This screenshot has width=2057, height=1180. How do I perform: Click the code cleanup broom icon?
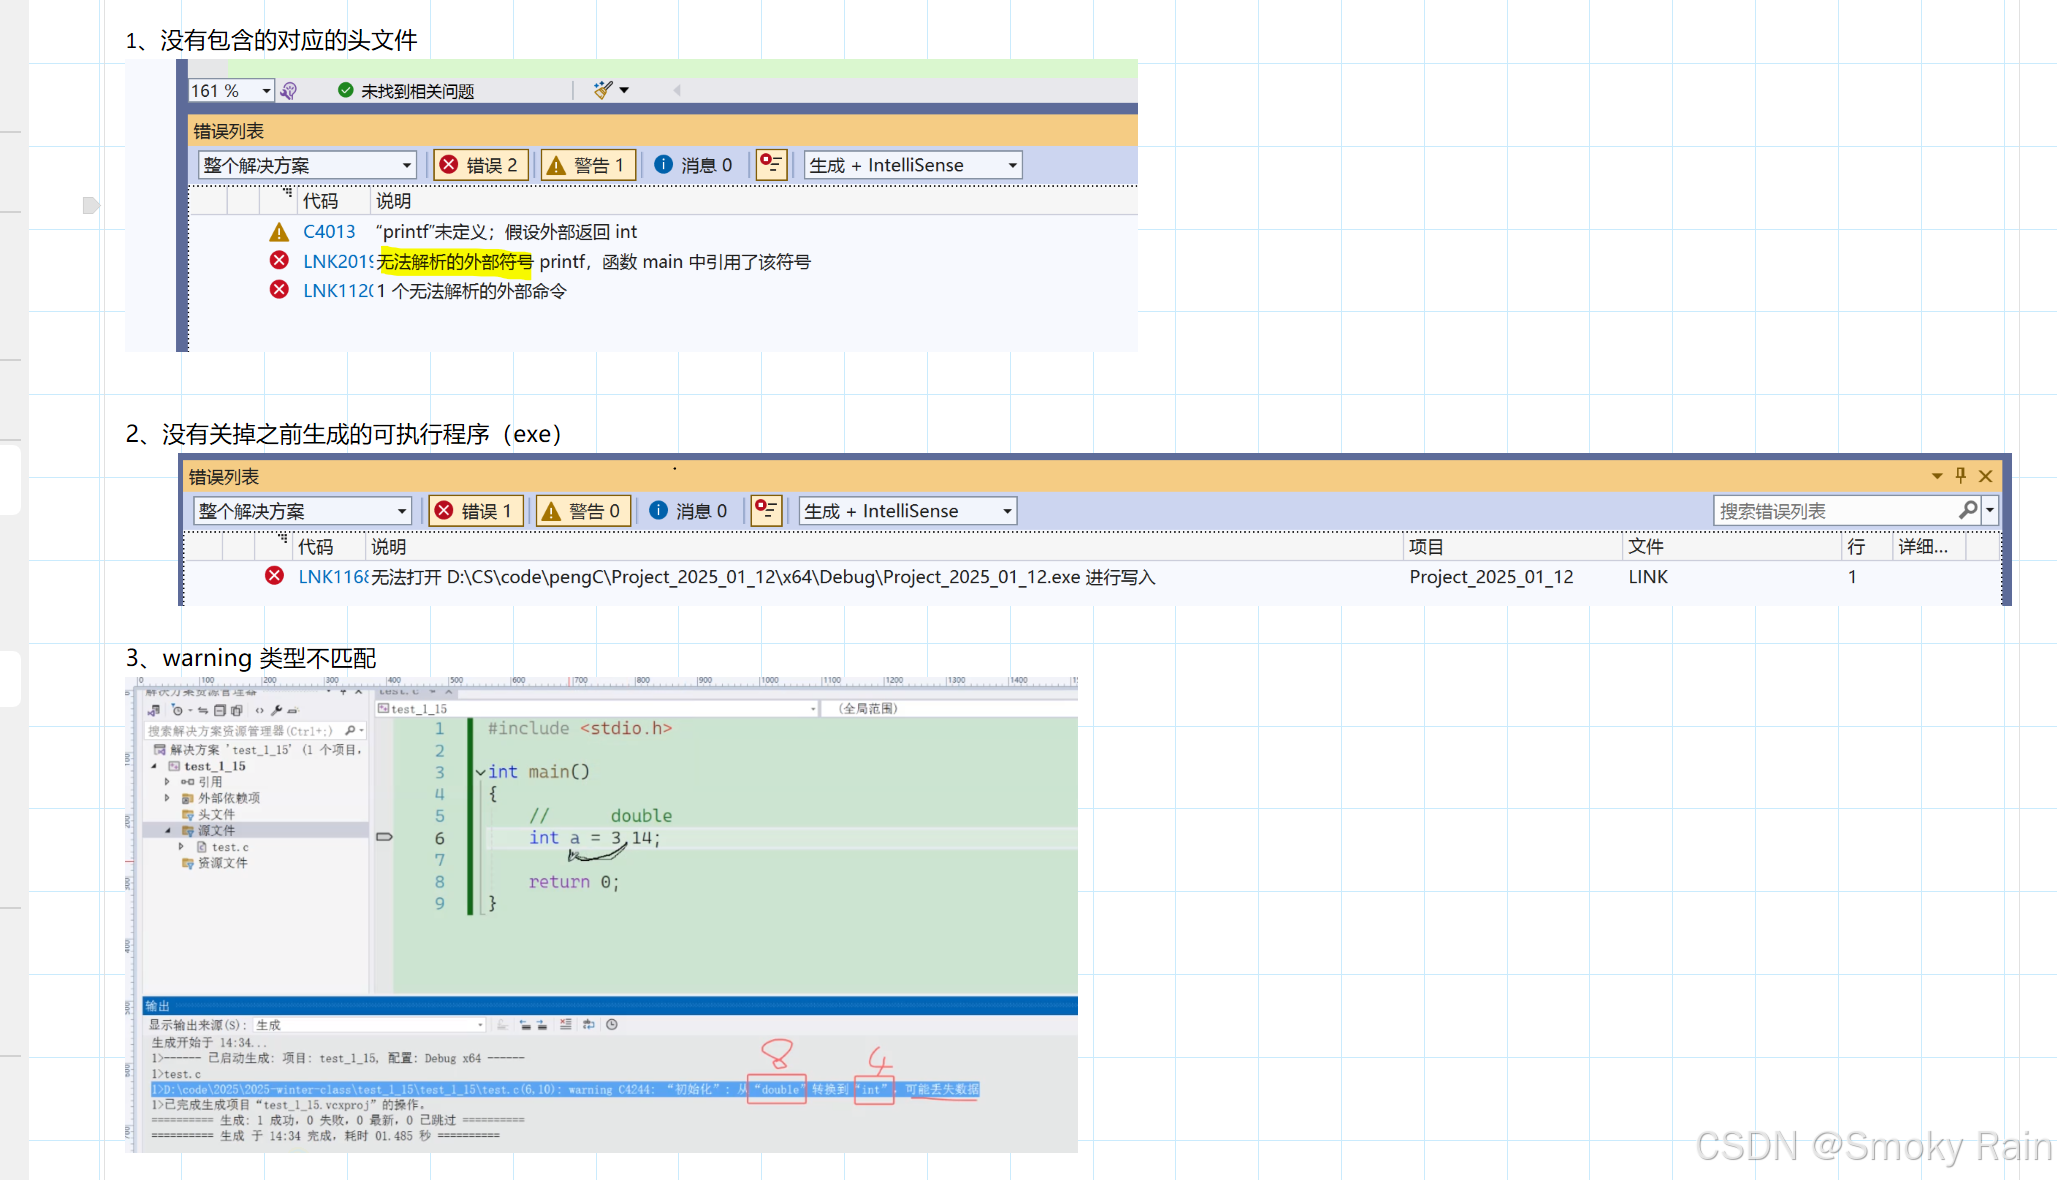pyautogui.click(x=602, y=91)
